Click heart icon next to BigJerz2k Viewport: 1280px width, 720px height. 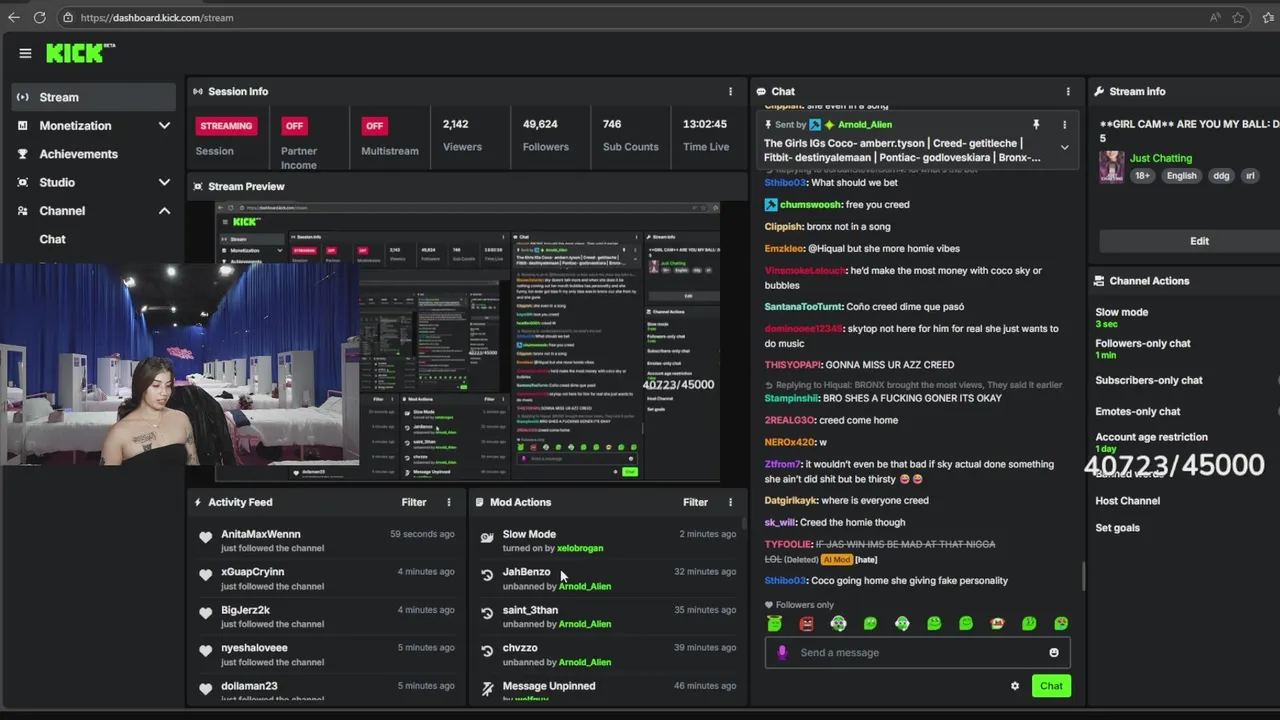tap(205, 613)
